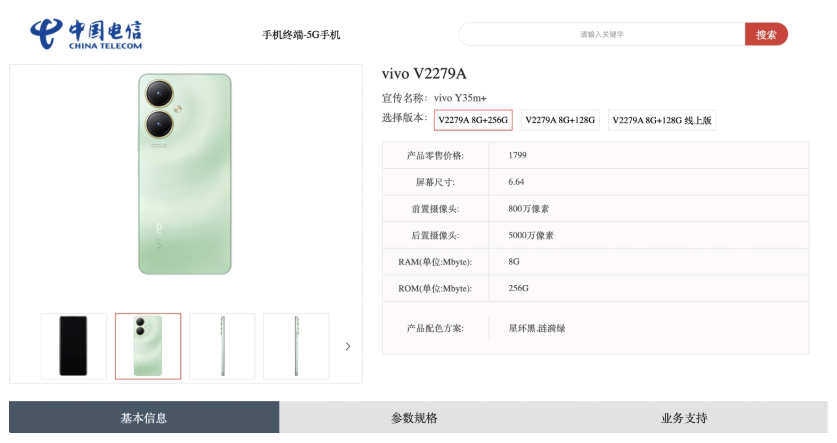
Task: Select version V2279A 8G+128G 线上版
Action: point(662,120)
